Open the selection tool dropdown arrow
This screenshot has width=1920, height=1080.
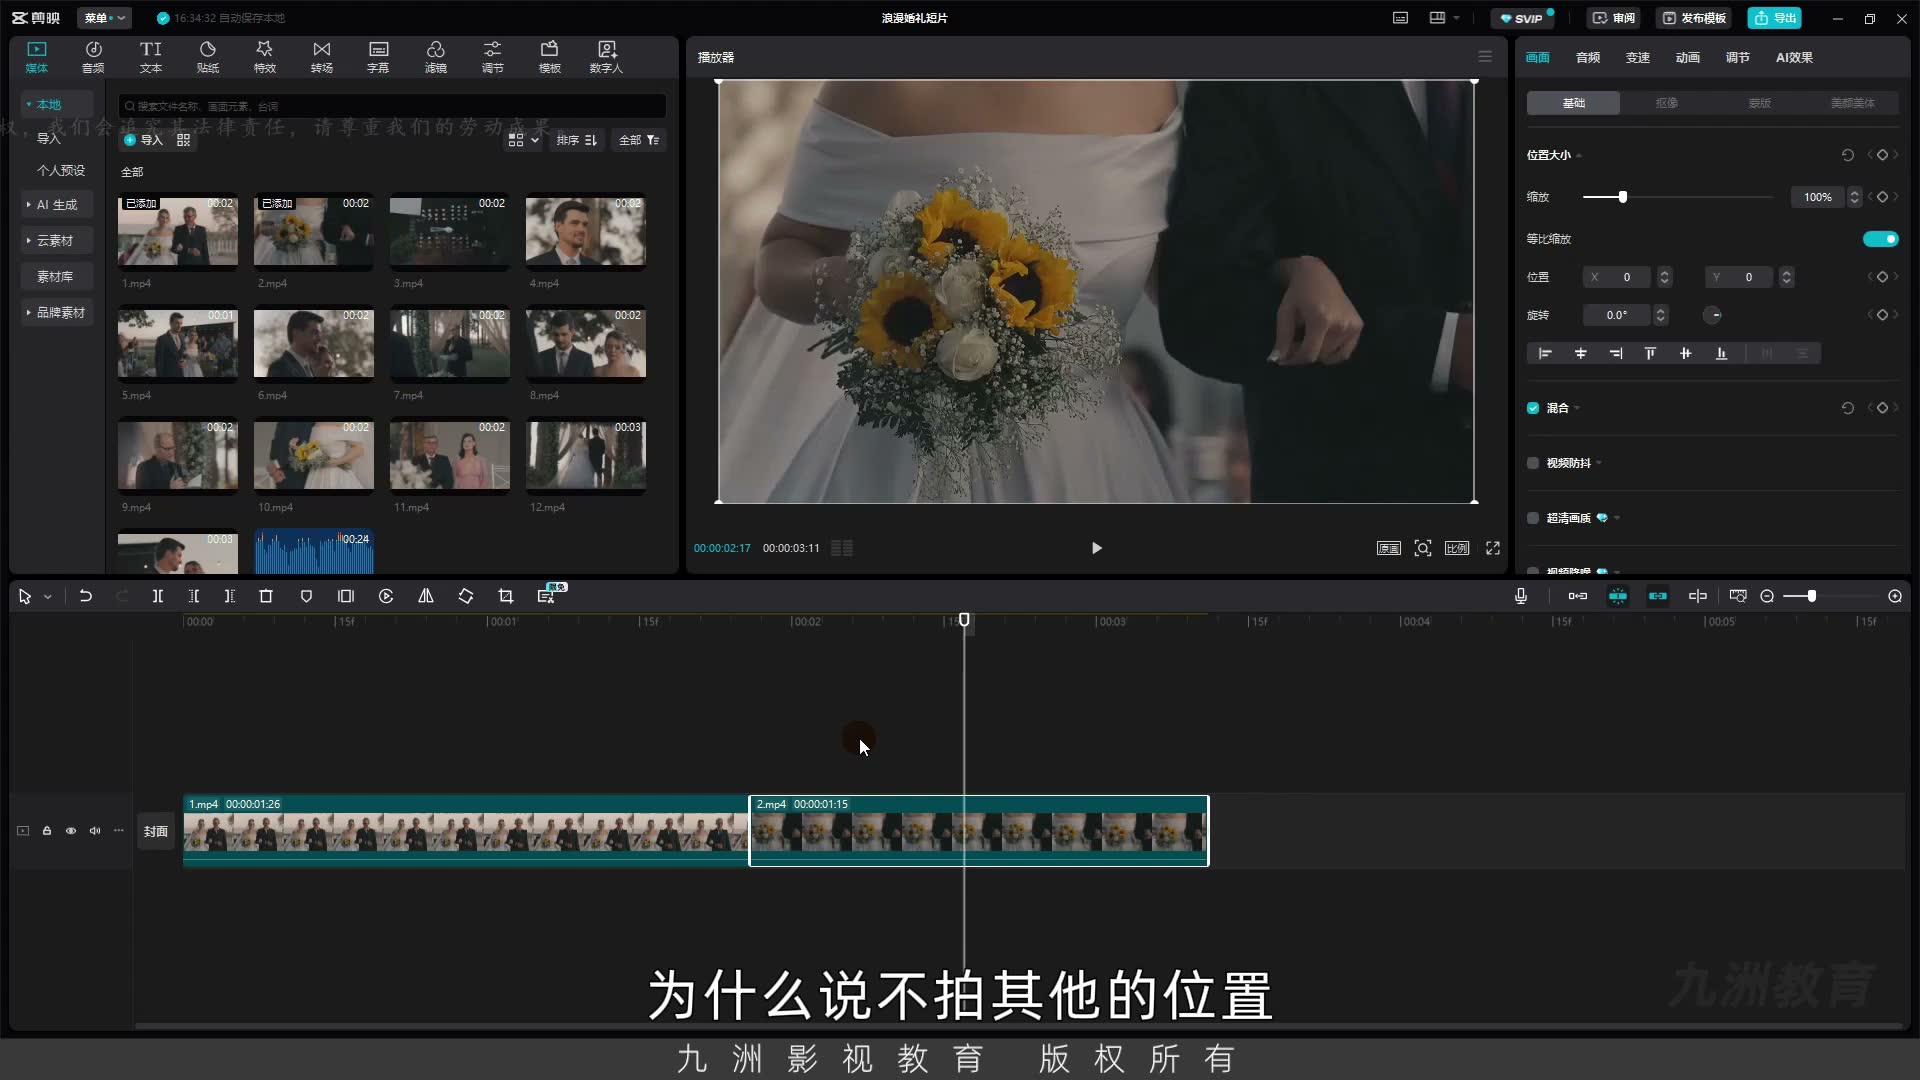pyautogui.click(x=47, y=597)
